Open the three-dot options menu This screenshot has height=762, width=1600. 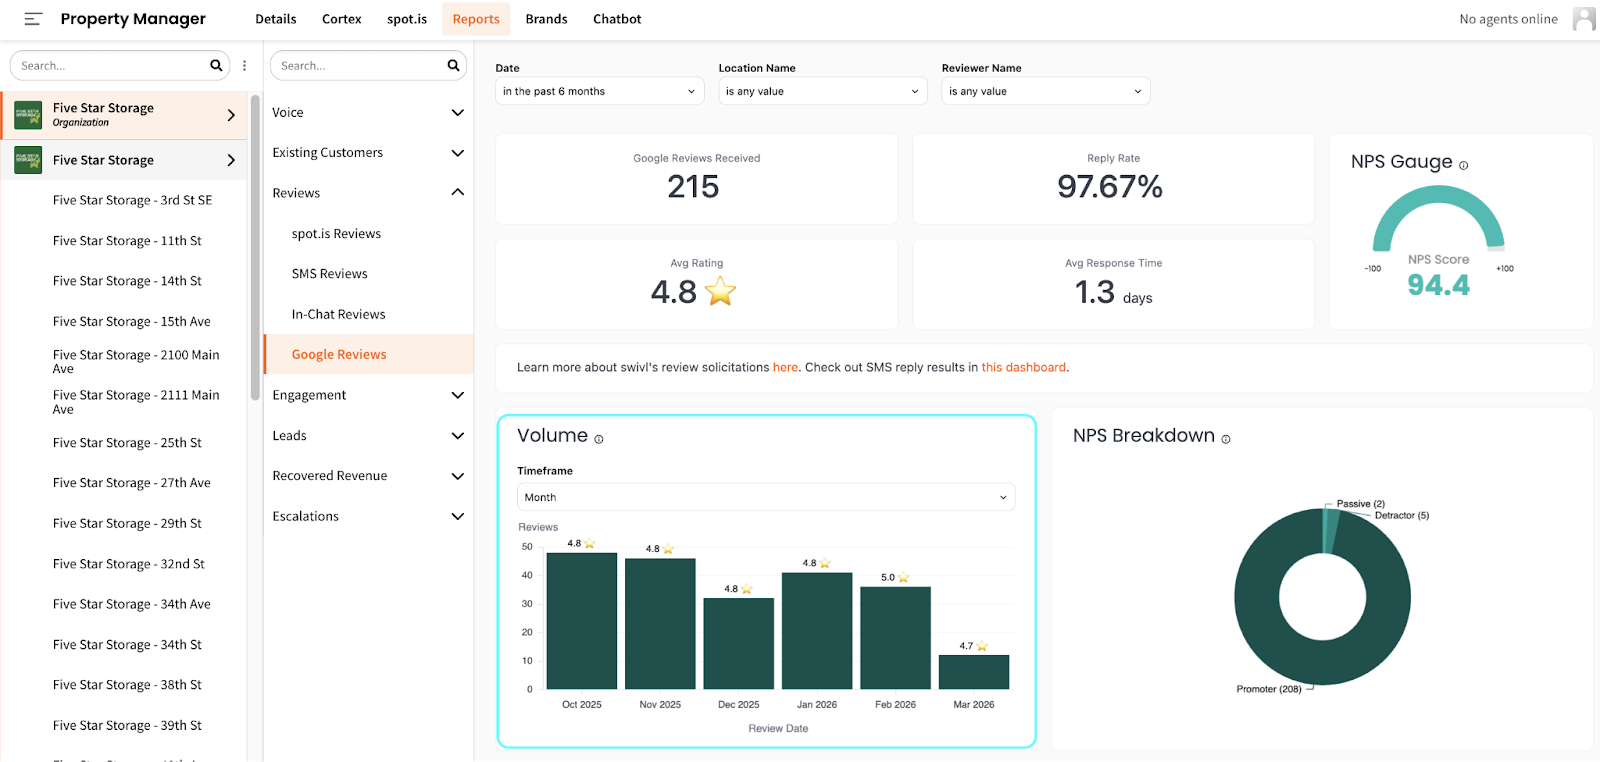[244, 65]
